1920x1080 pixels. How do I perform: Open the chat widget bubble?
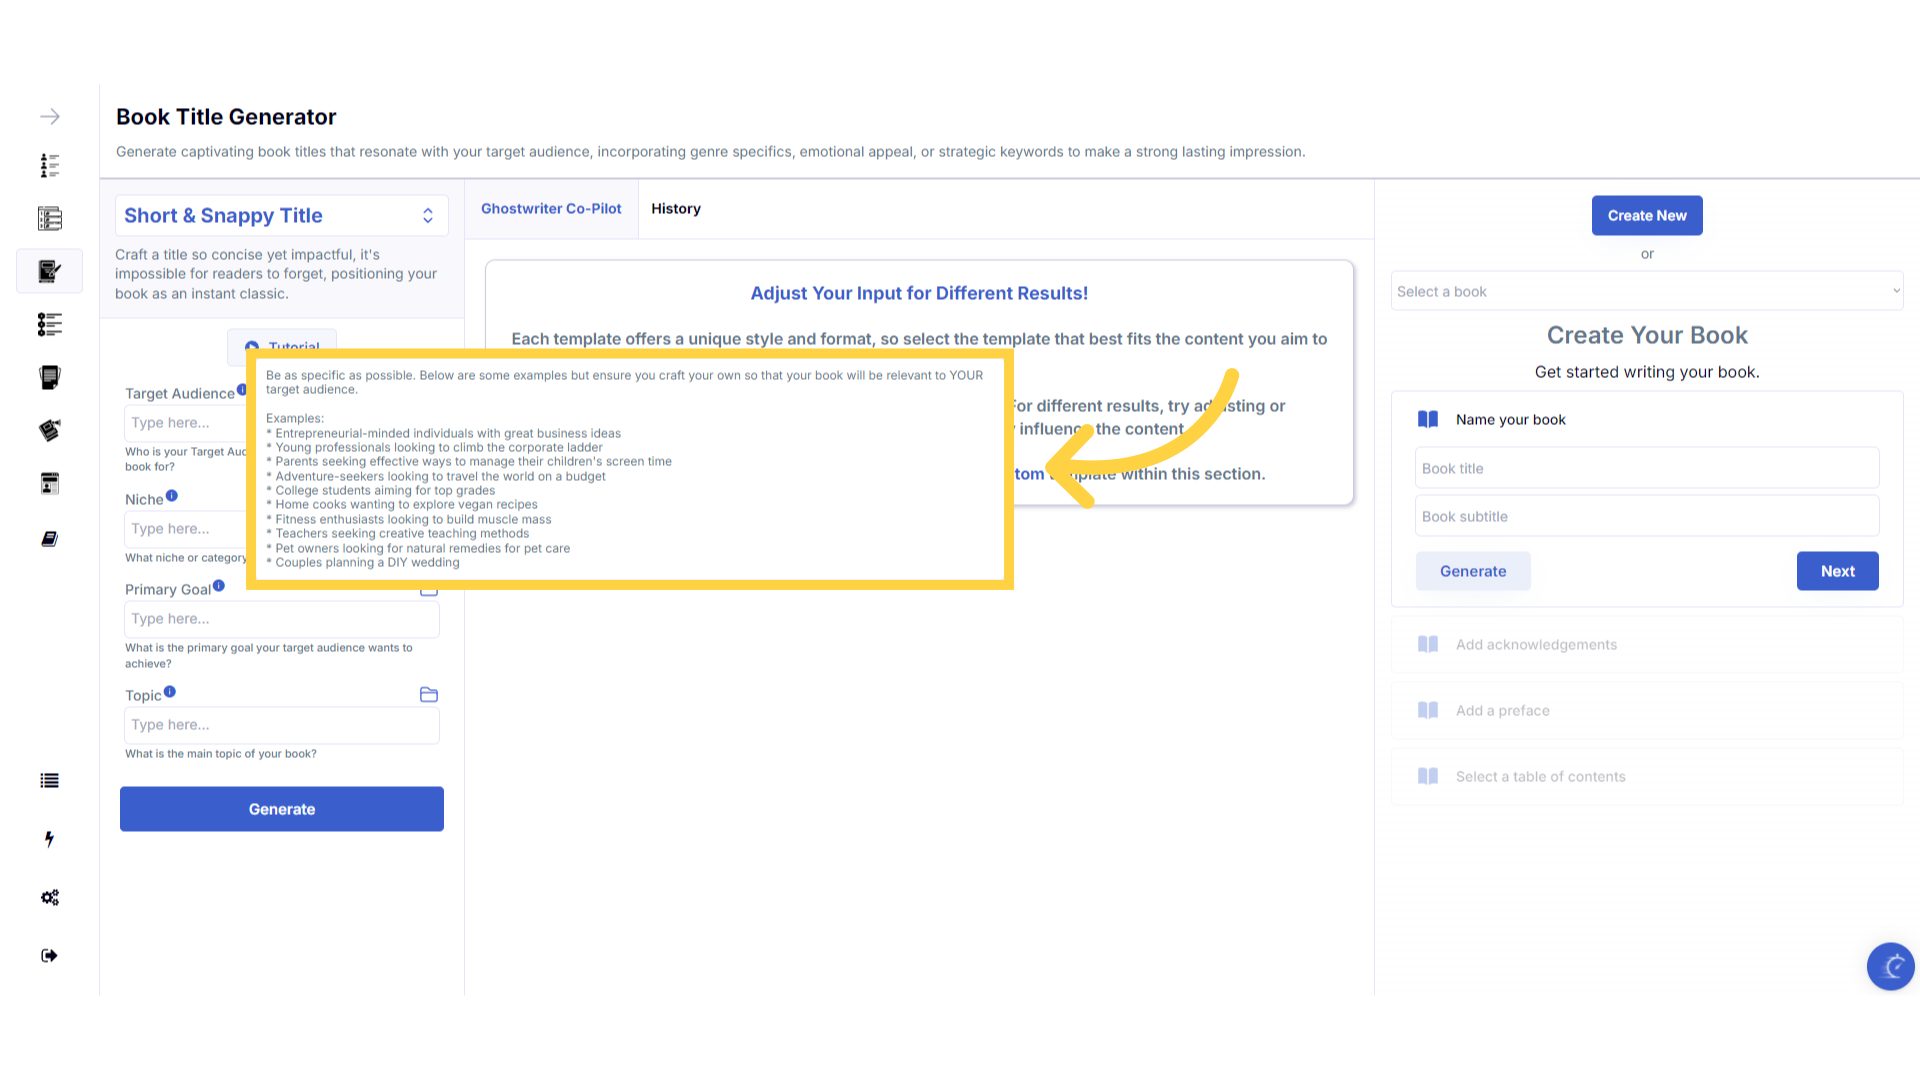point(1890,966)
